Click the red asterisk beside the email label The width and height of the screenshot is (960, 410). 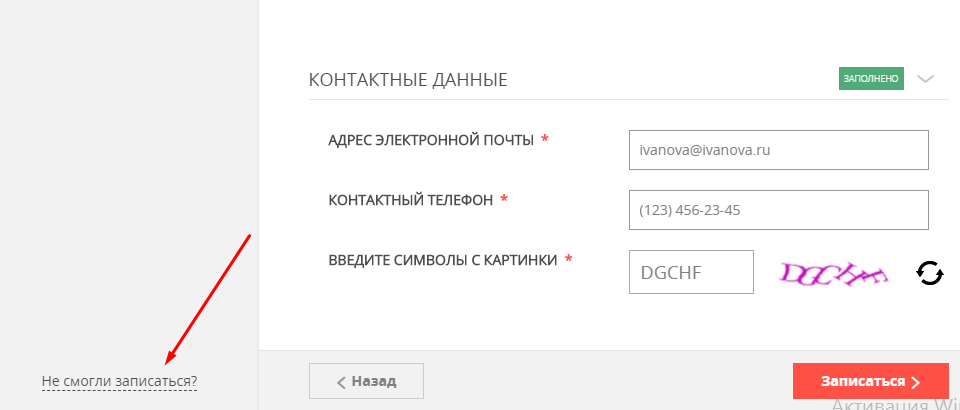click(545, 140)
